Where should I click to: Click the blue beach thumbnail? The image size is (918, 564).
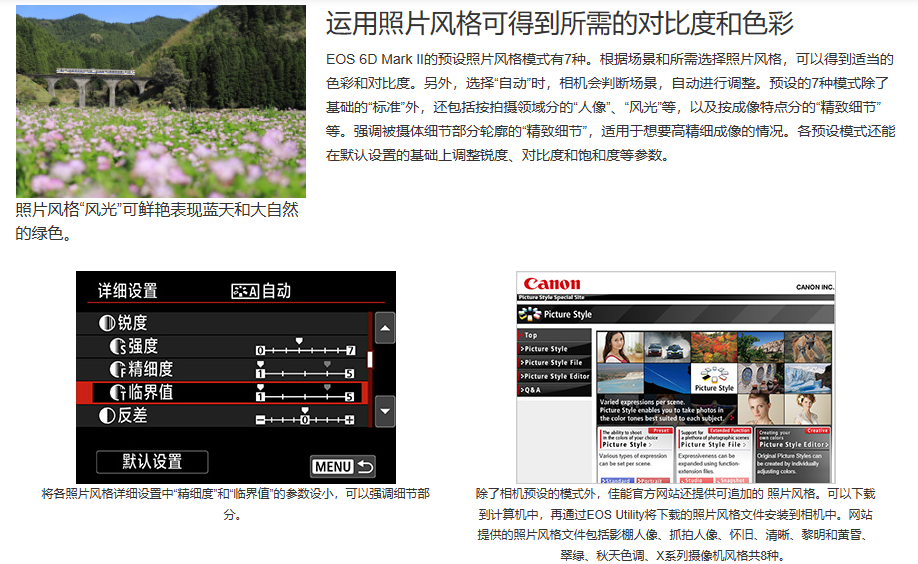click(620, 378)
